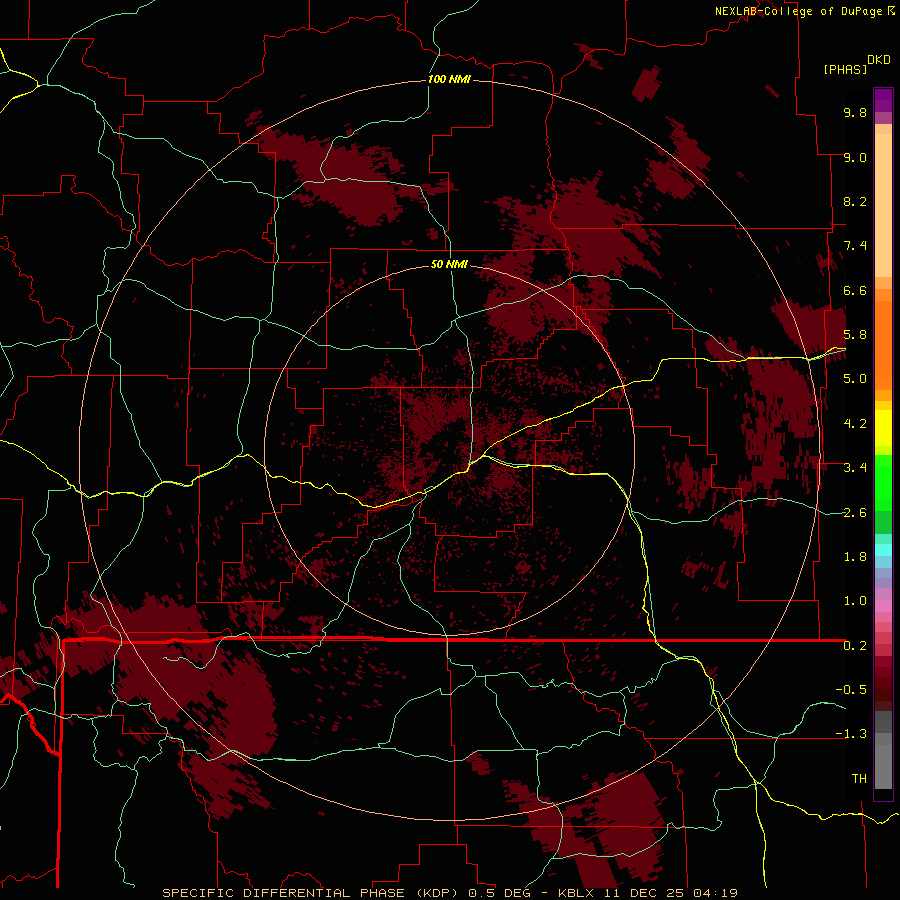The image size is (900, 900).
Task: Click the 9.8 value on the scale
Action: pos(855,112)
